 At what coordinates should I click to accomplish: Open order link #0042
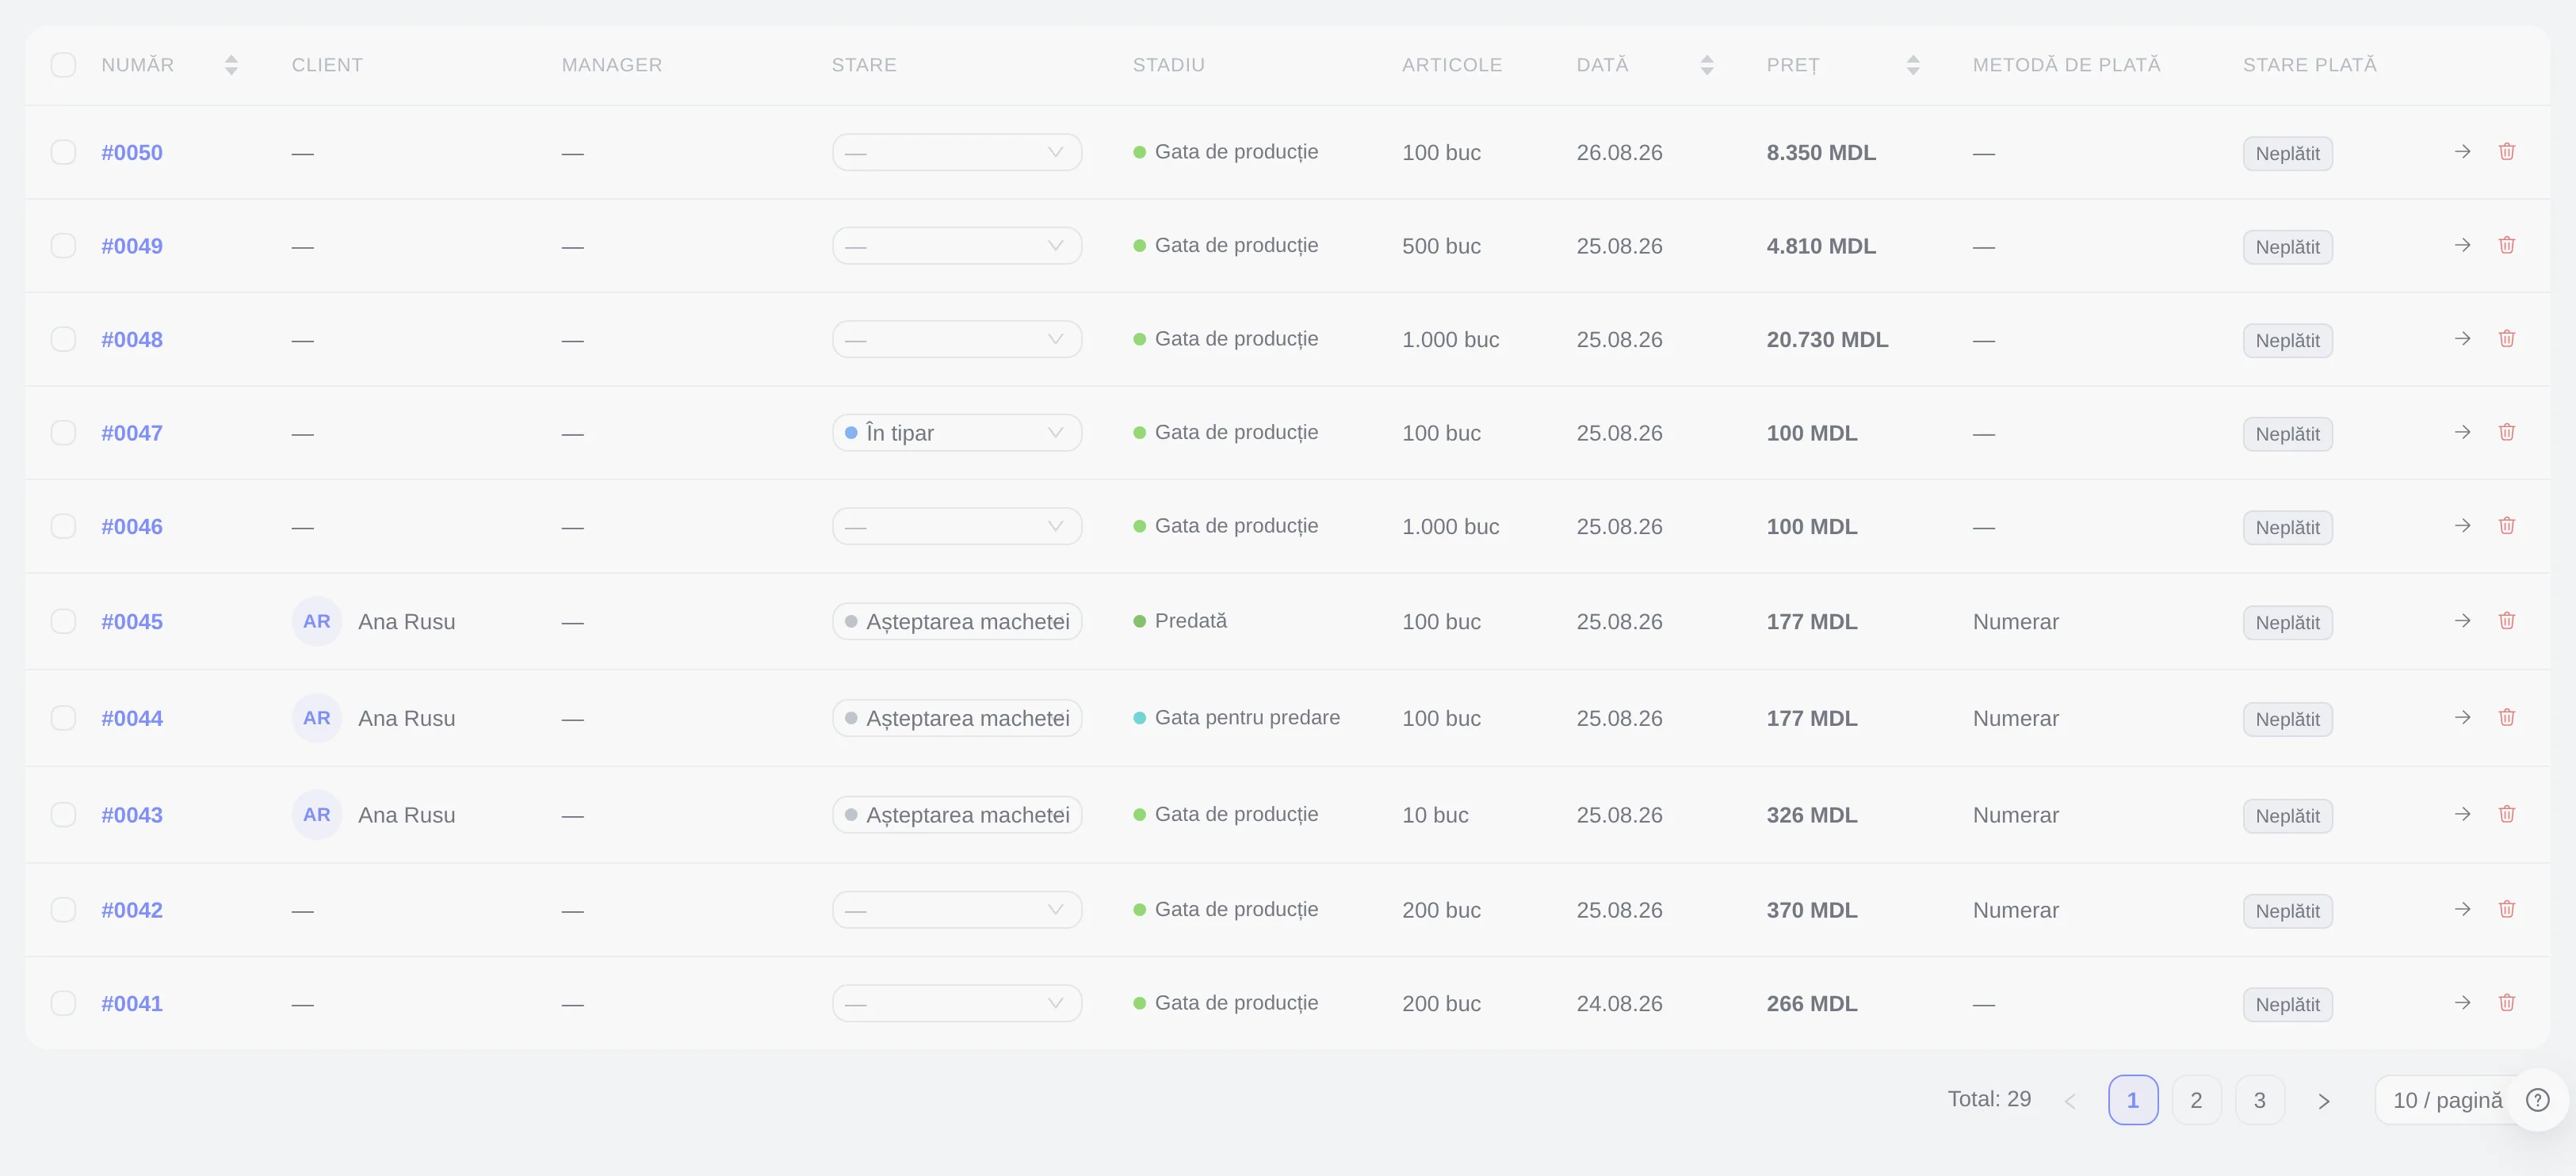(132, 910)
